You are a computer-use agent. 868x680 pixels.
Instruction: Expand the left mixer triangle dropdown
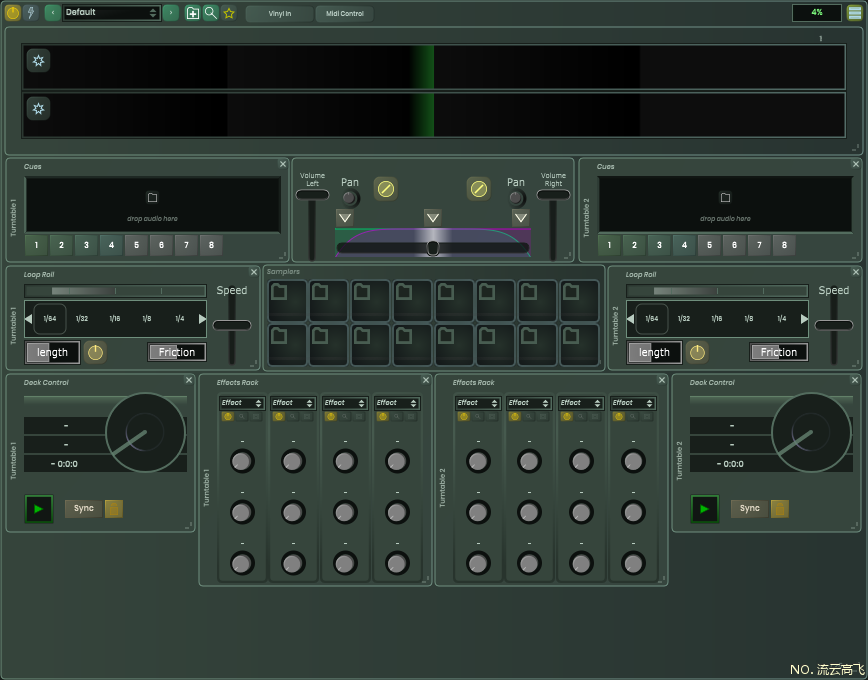click(x=345, y=218)
